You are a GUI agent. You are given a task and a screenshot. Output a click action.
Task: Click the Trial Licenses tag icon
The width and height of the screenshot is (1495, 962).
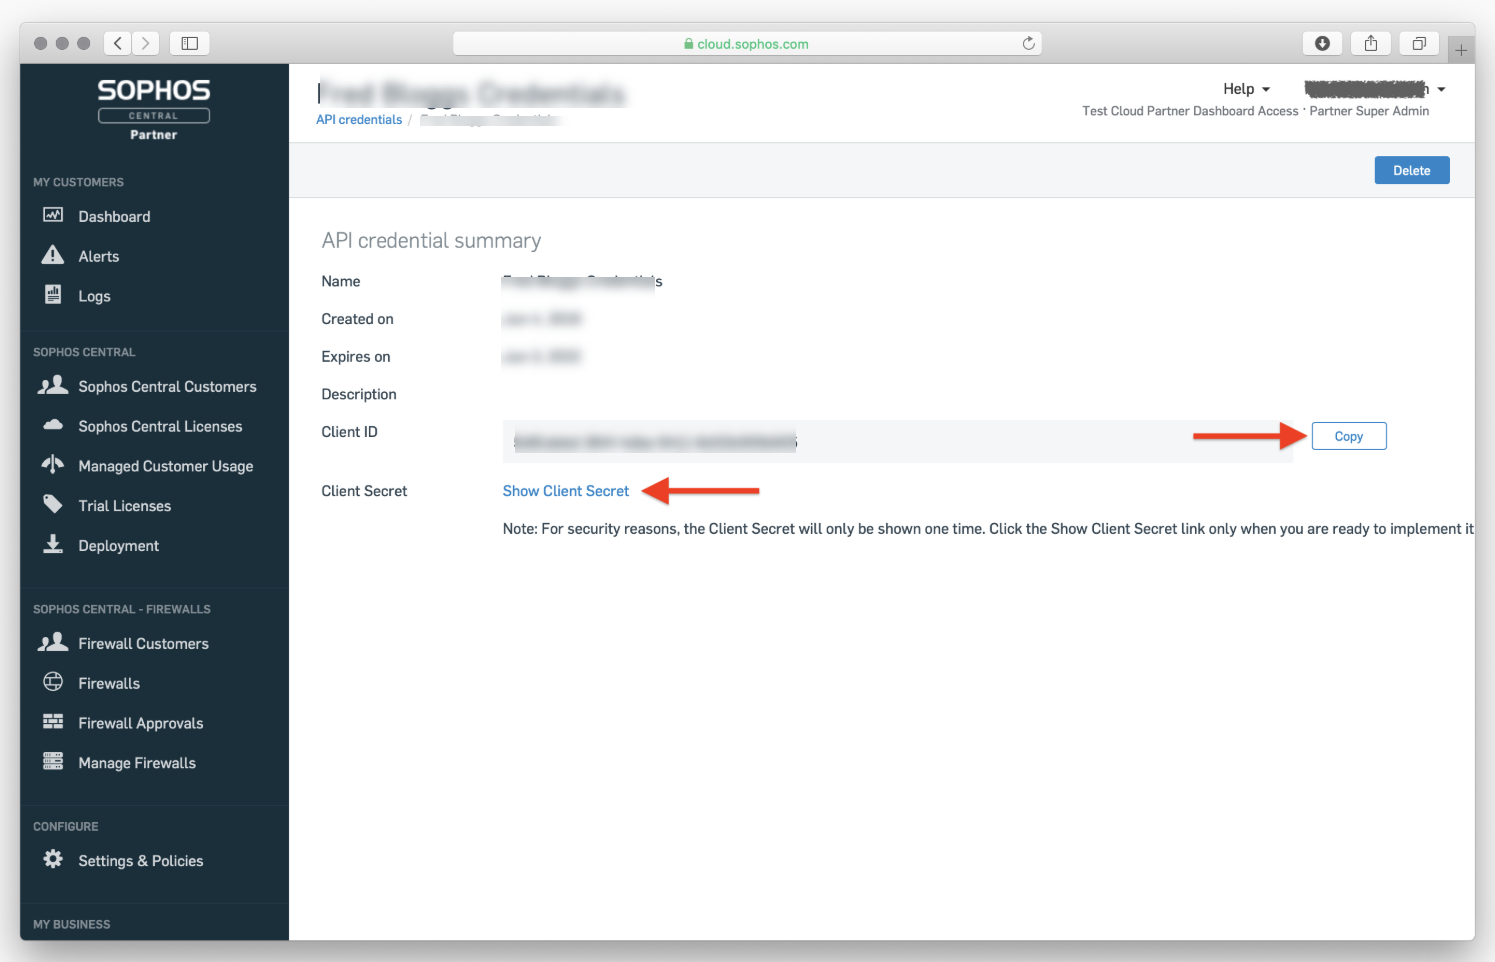click(x=53, y=504)
